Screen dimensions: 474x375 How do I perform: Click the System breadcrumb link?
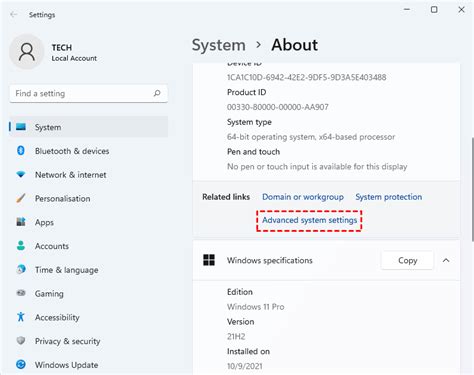pos(219,45)
